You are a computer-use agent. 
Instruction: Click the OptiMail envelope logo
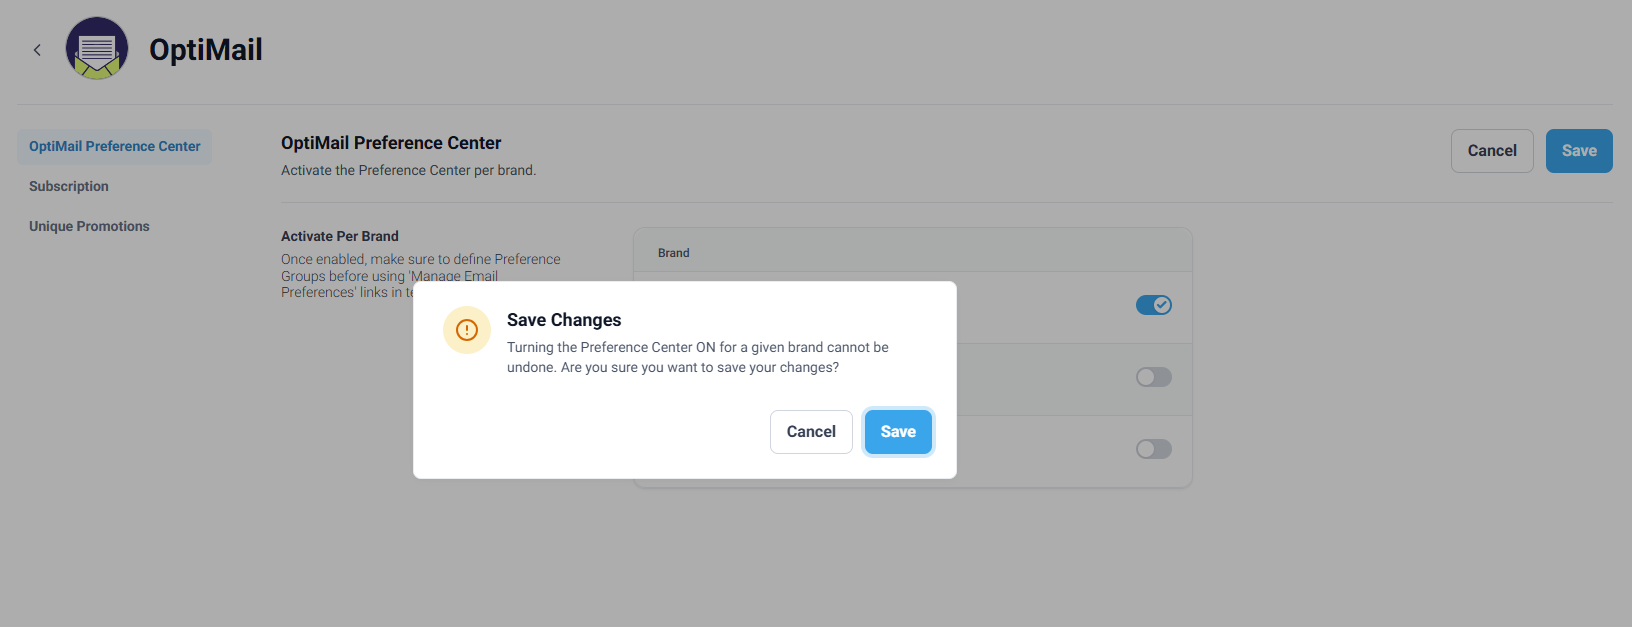(x=97, y=48)
